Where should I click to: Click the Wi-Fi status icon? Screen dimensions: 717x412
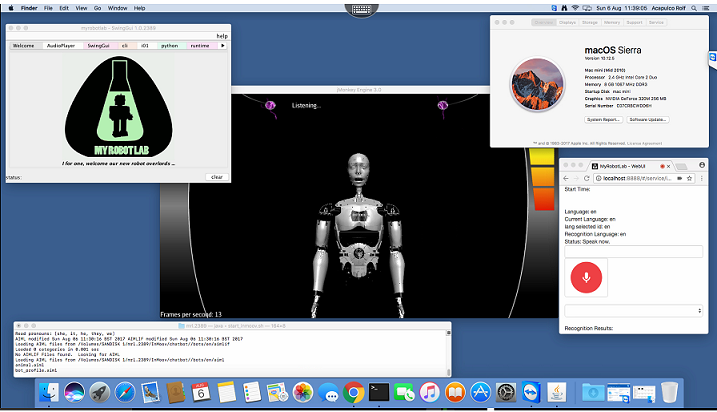[x=575, y=8]
